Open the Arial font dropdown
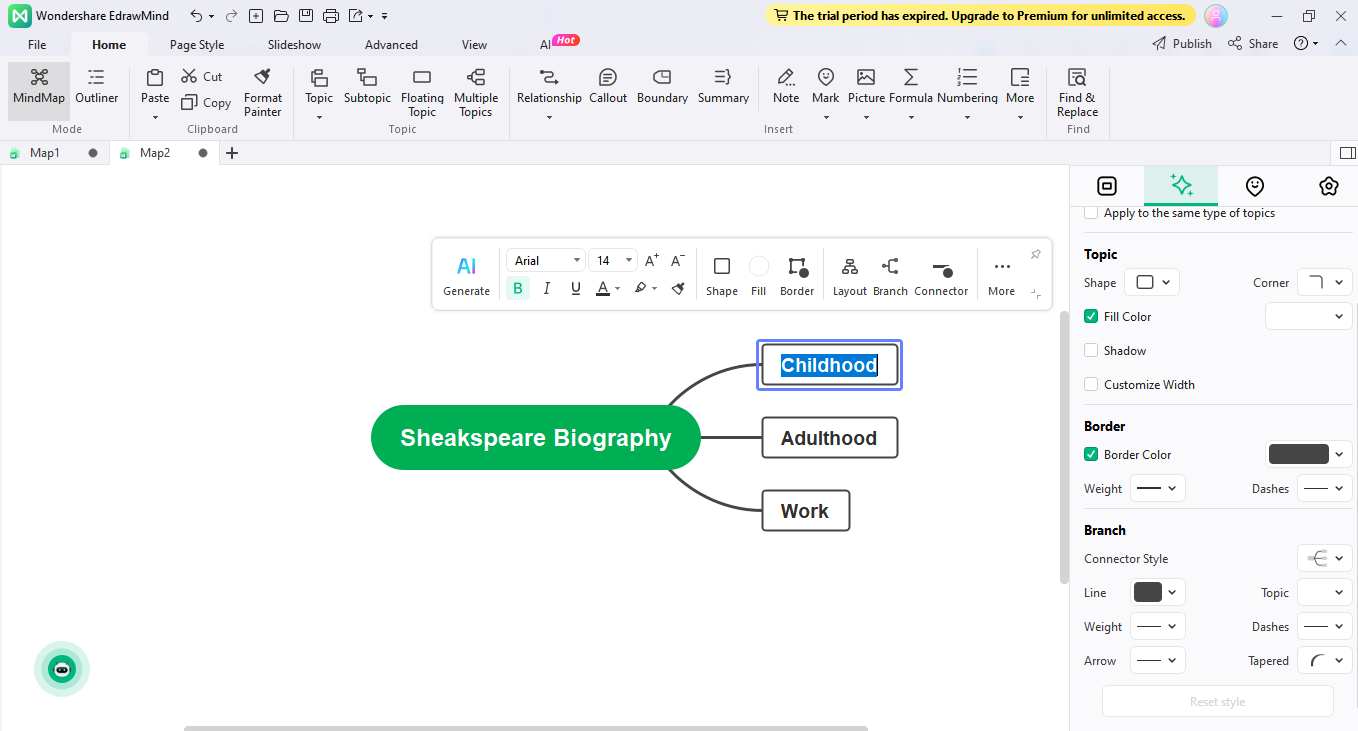Viewport: 1358px width, 731px height. (x=546, y=261)
